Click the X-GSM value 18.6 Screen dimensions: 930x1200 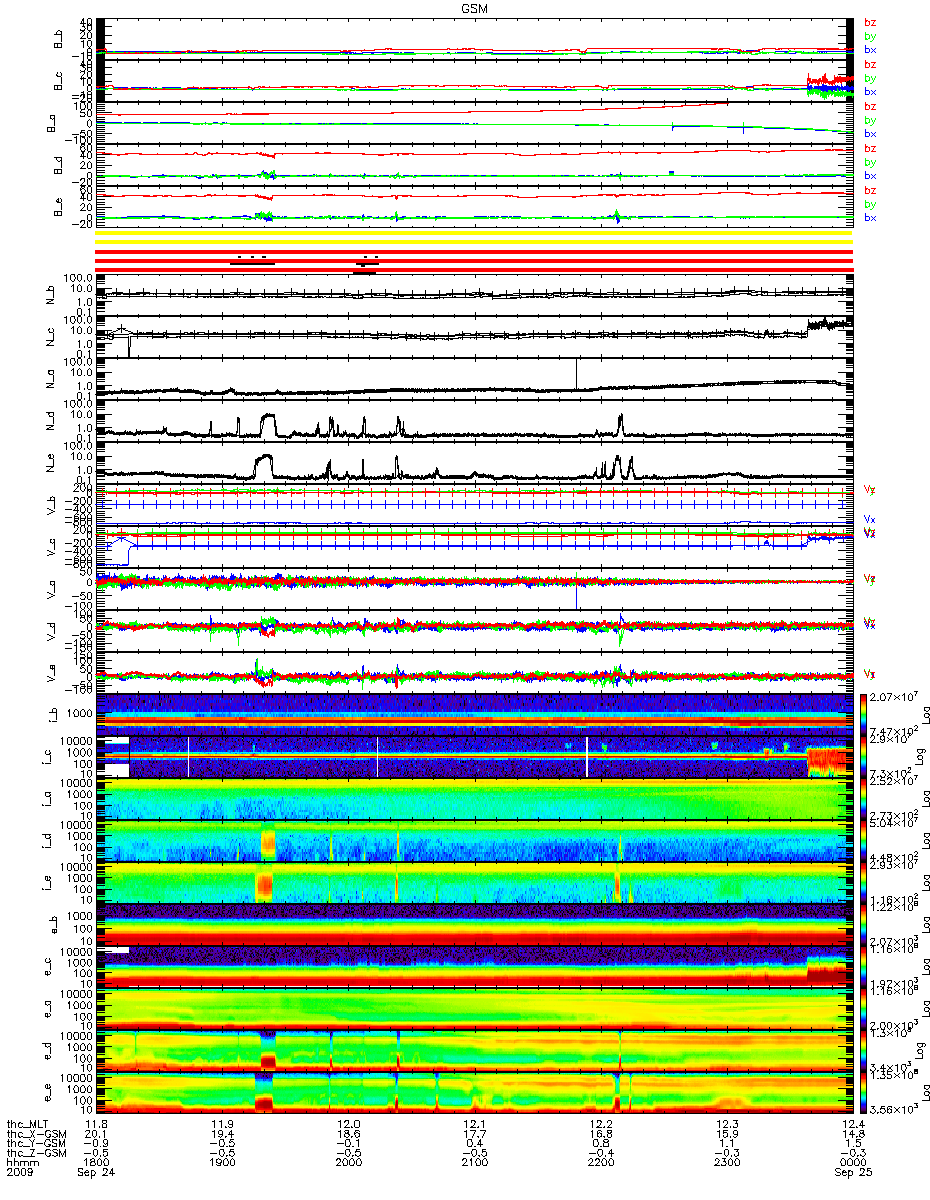[348, 1135]
